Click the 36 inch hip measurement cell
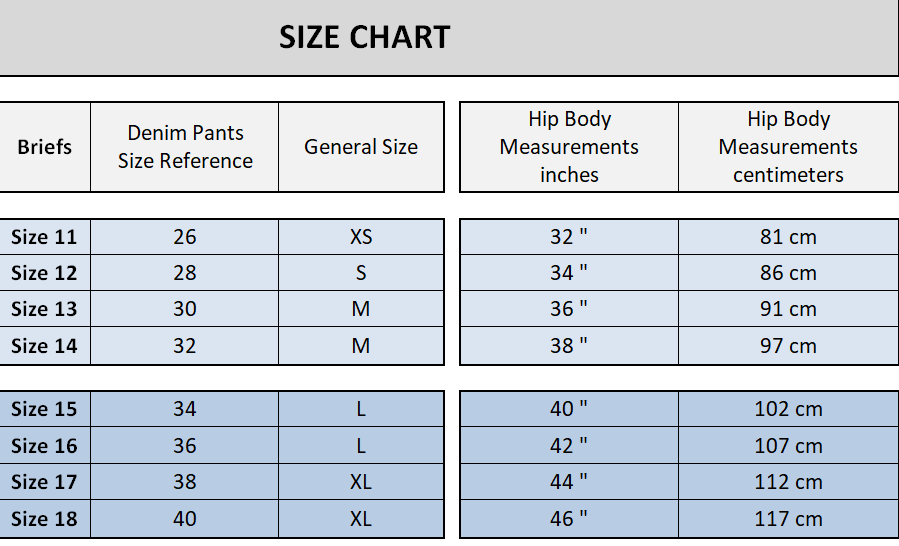899x546 pixels. pos(569,309)
